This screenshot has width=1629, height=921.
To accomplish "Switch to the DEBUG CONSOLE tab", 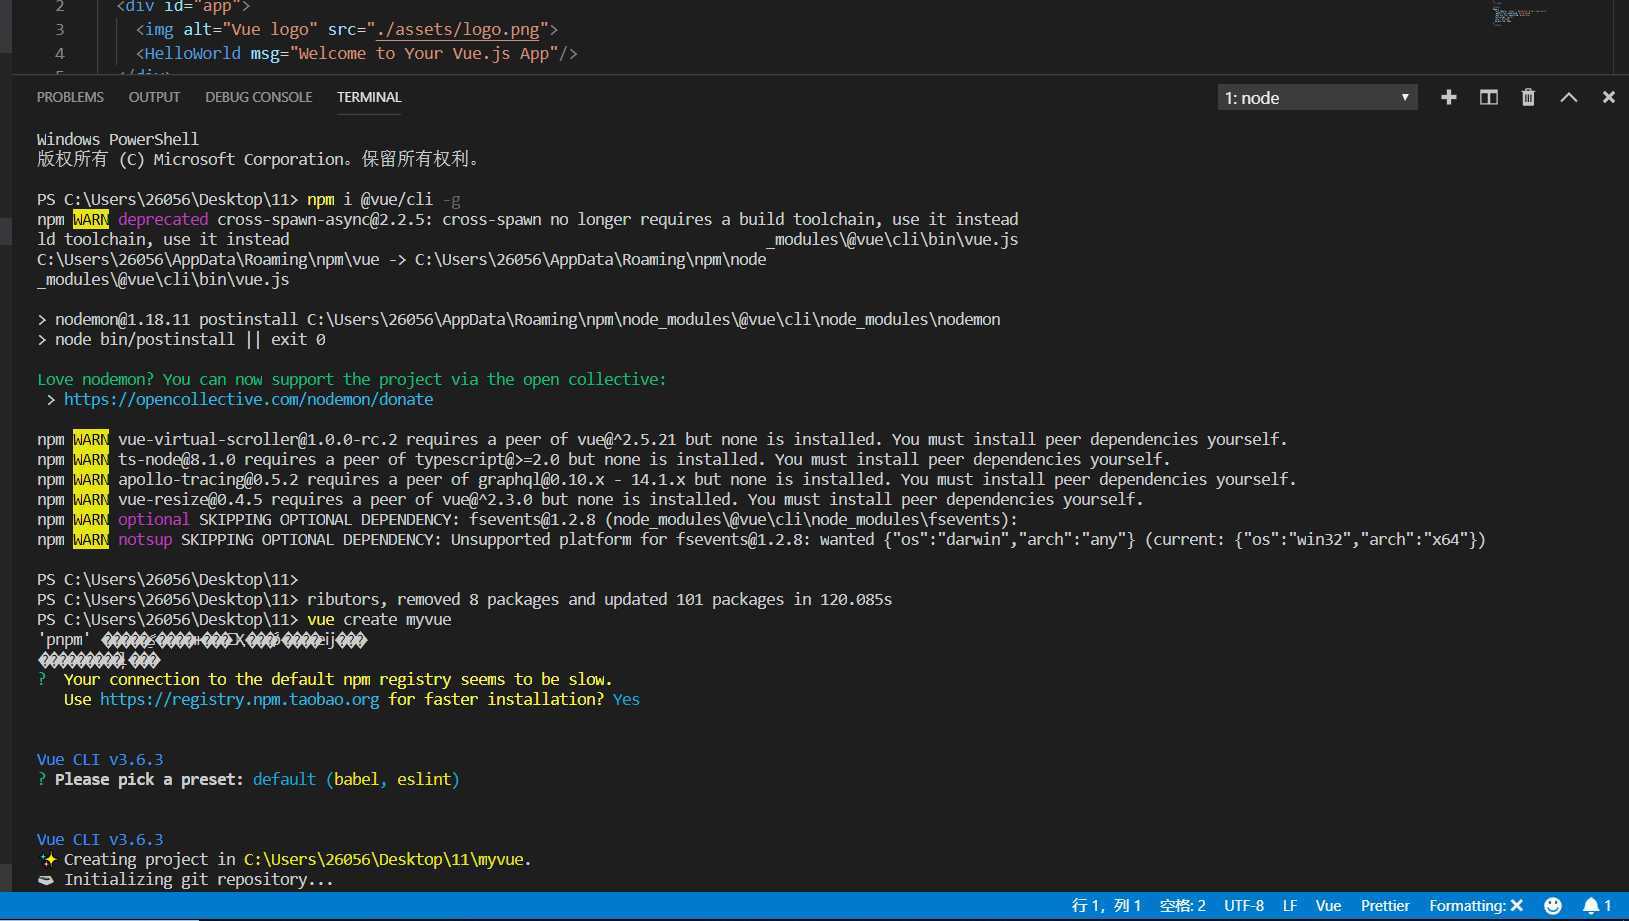I will (259, 97).
